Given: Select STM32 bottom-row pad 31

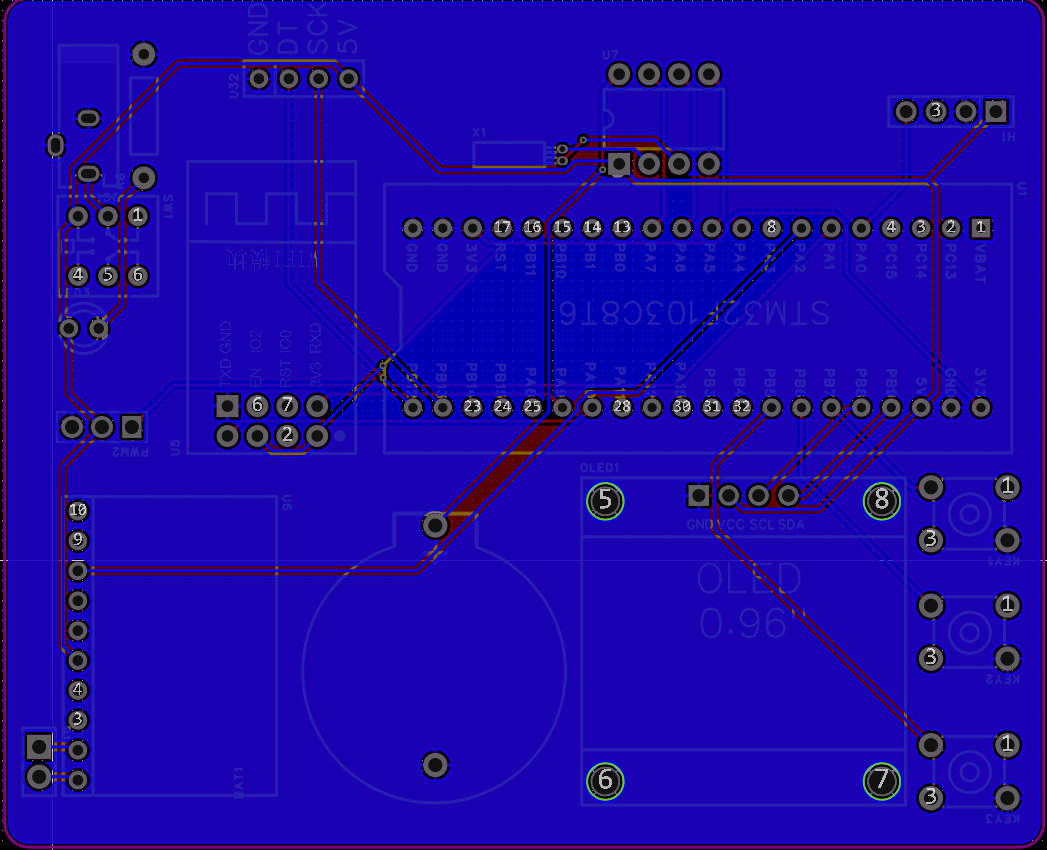Looking at the screenshot, I should click(711, 407).
